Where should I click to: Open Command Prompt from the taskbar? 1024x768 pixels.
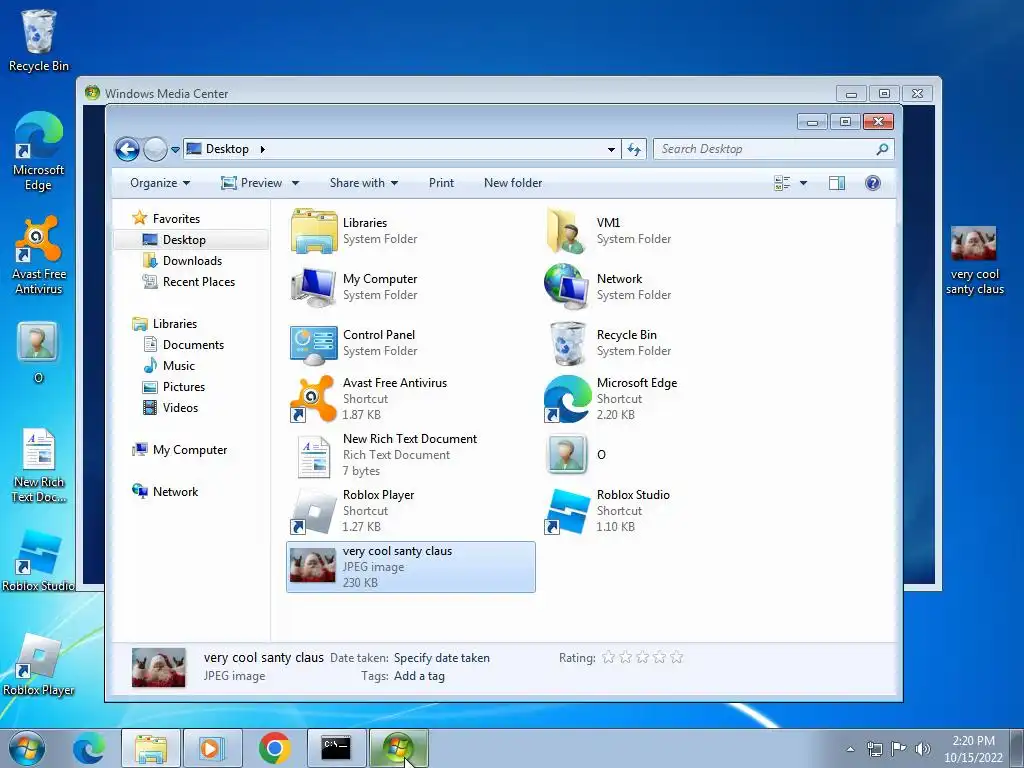point(336,748)
